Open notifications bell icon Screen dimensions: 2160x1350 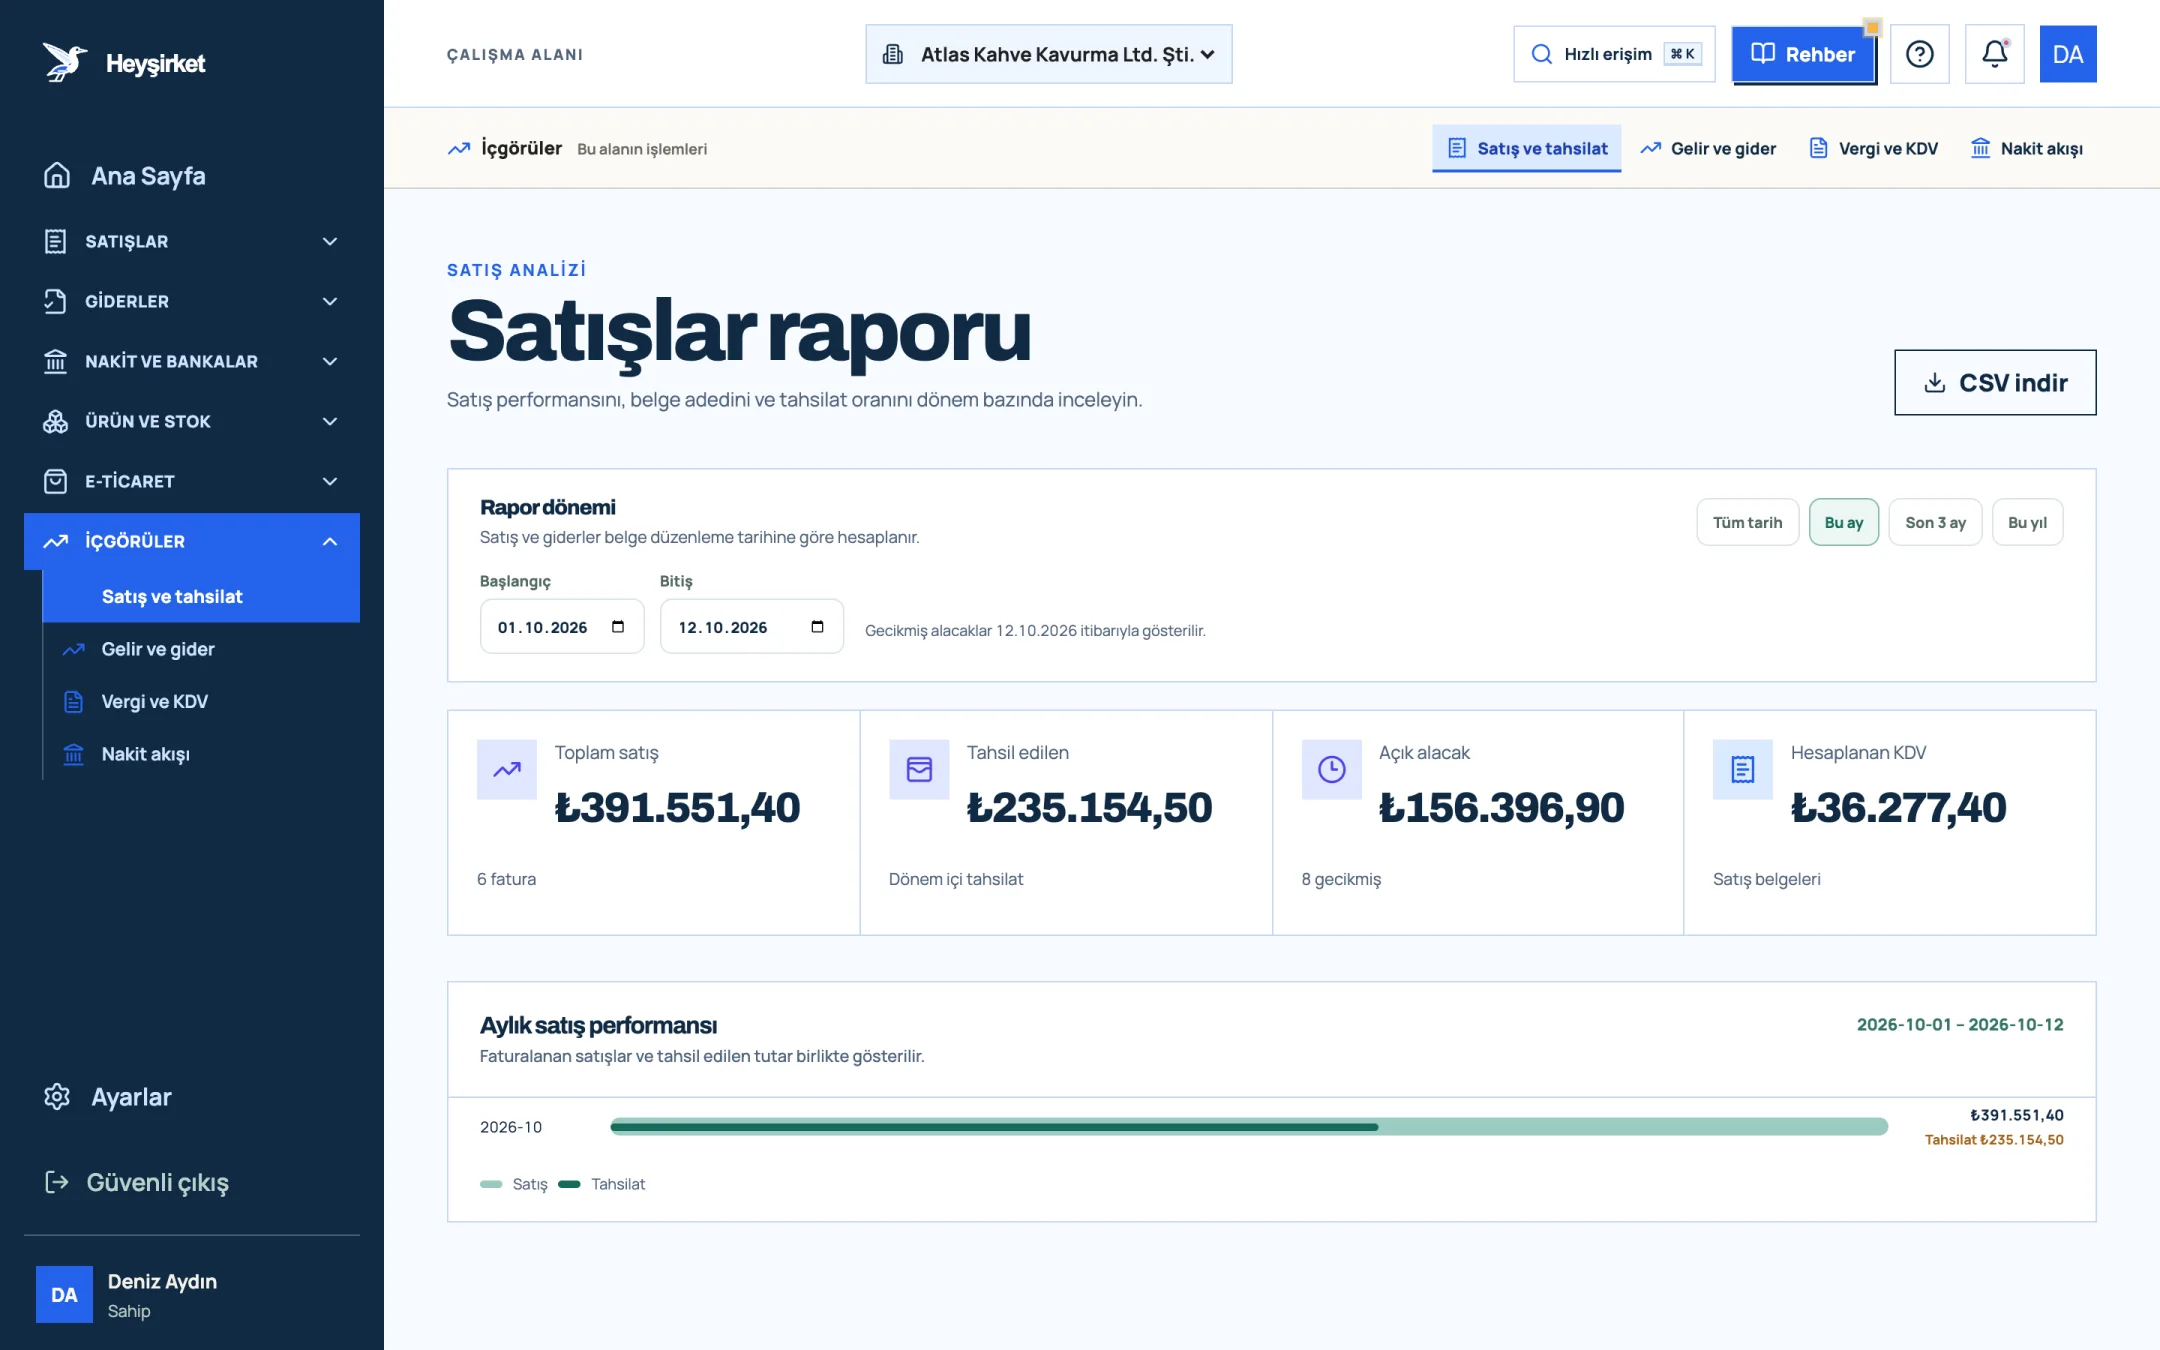(1994, 54)
